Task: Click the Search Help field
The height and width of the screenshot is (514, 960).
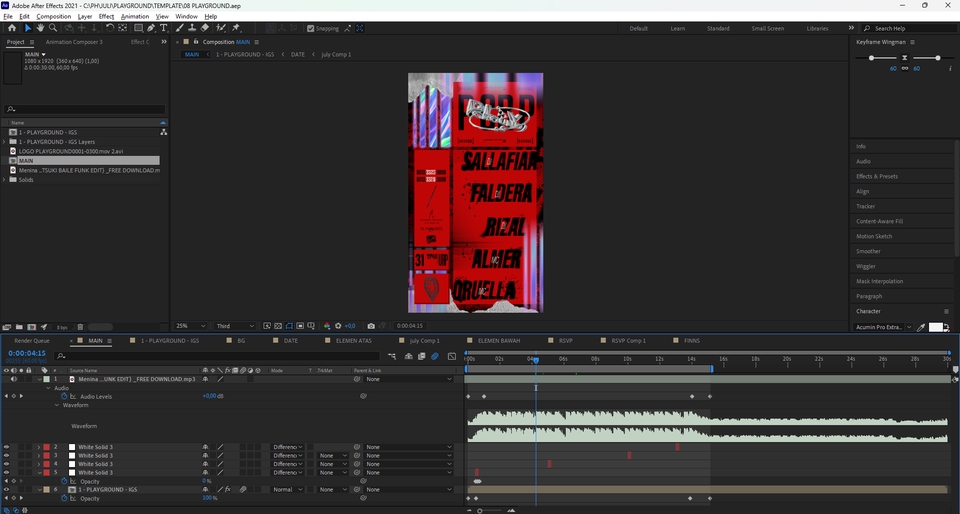Action: click(909, 29)
